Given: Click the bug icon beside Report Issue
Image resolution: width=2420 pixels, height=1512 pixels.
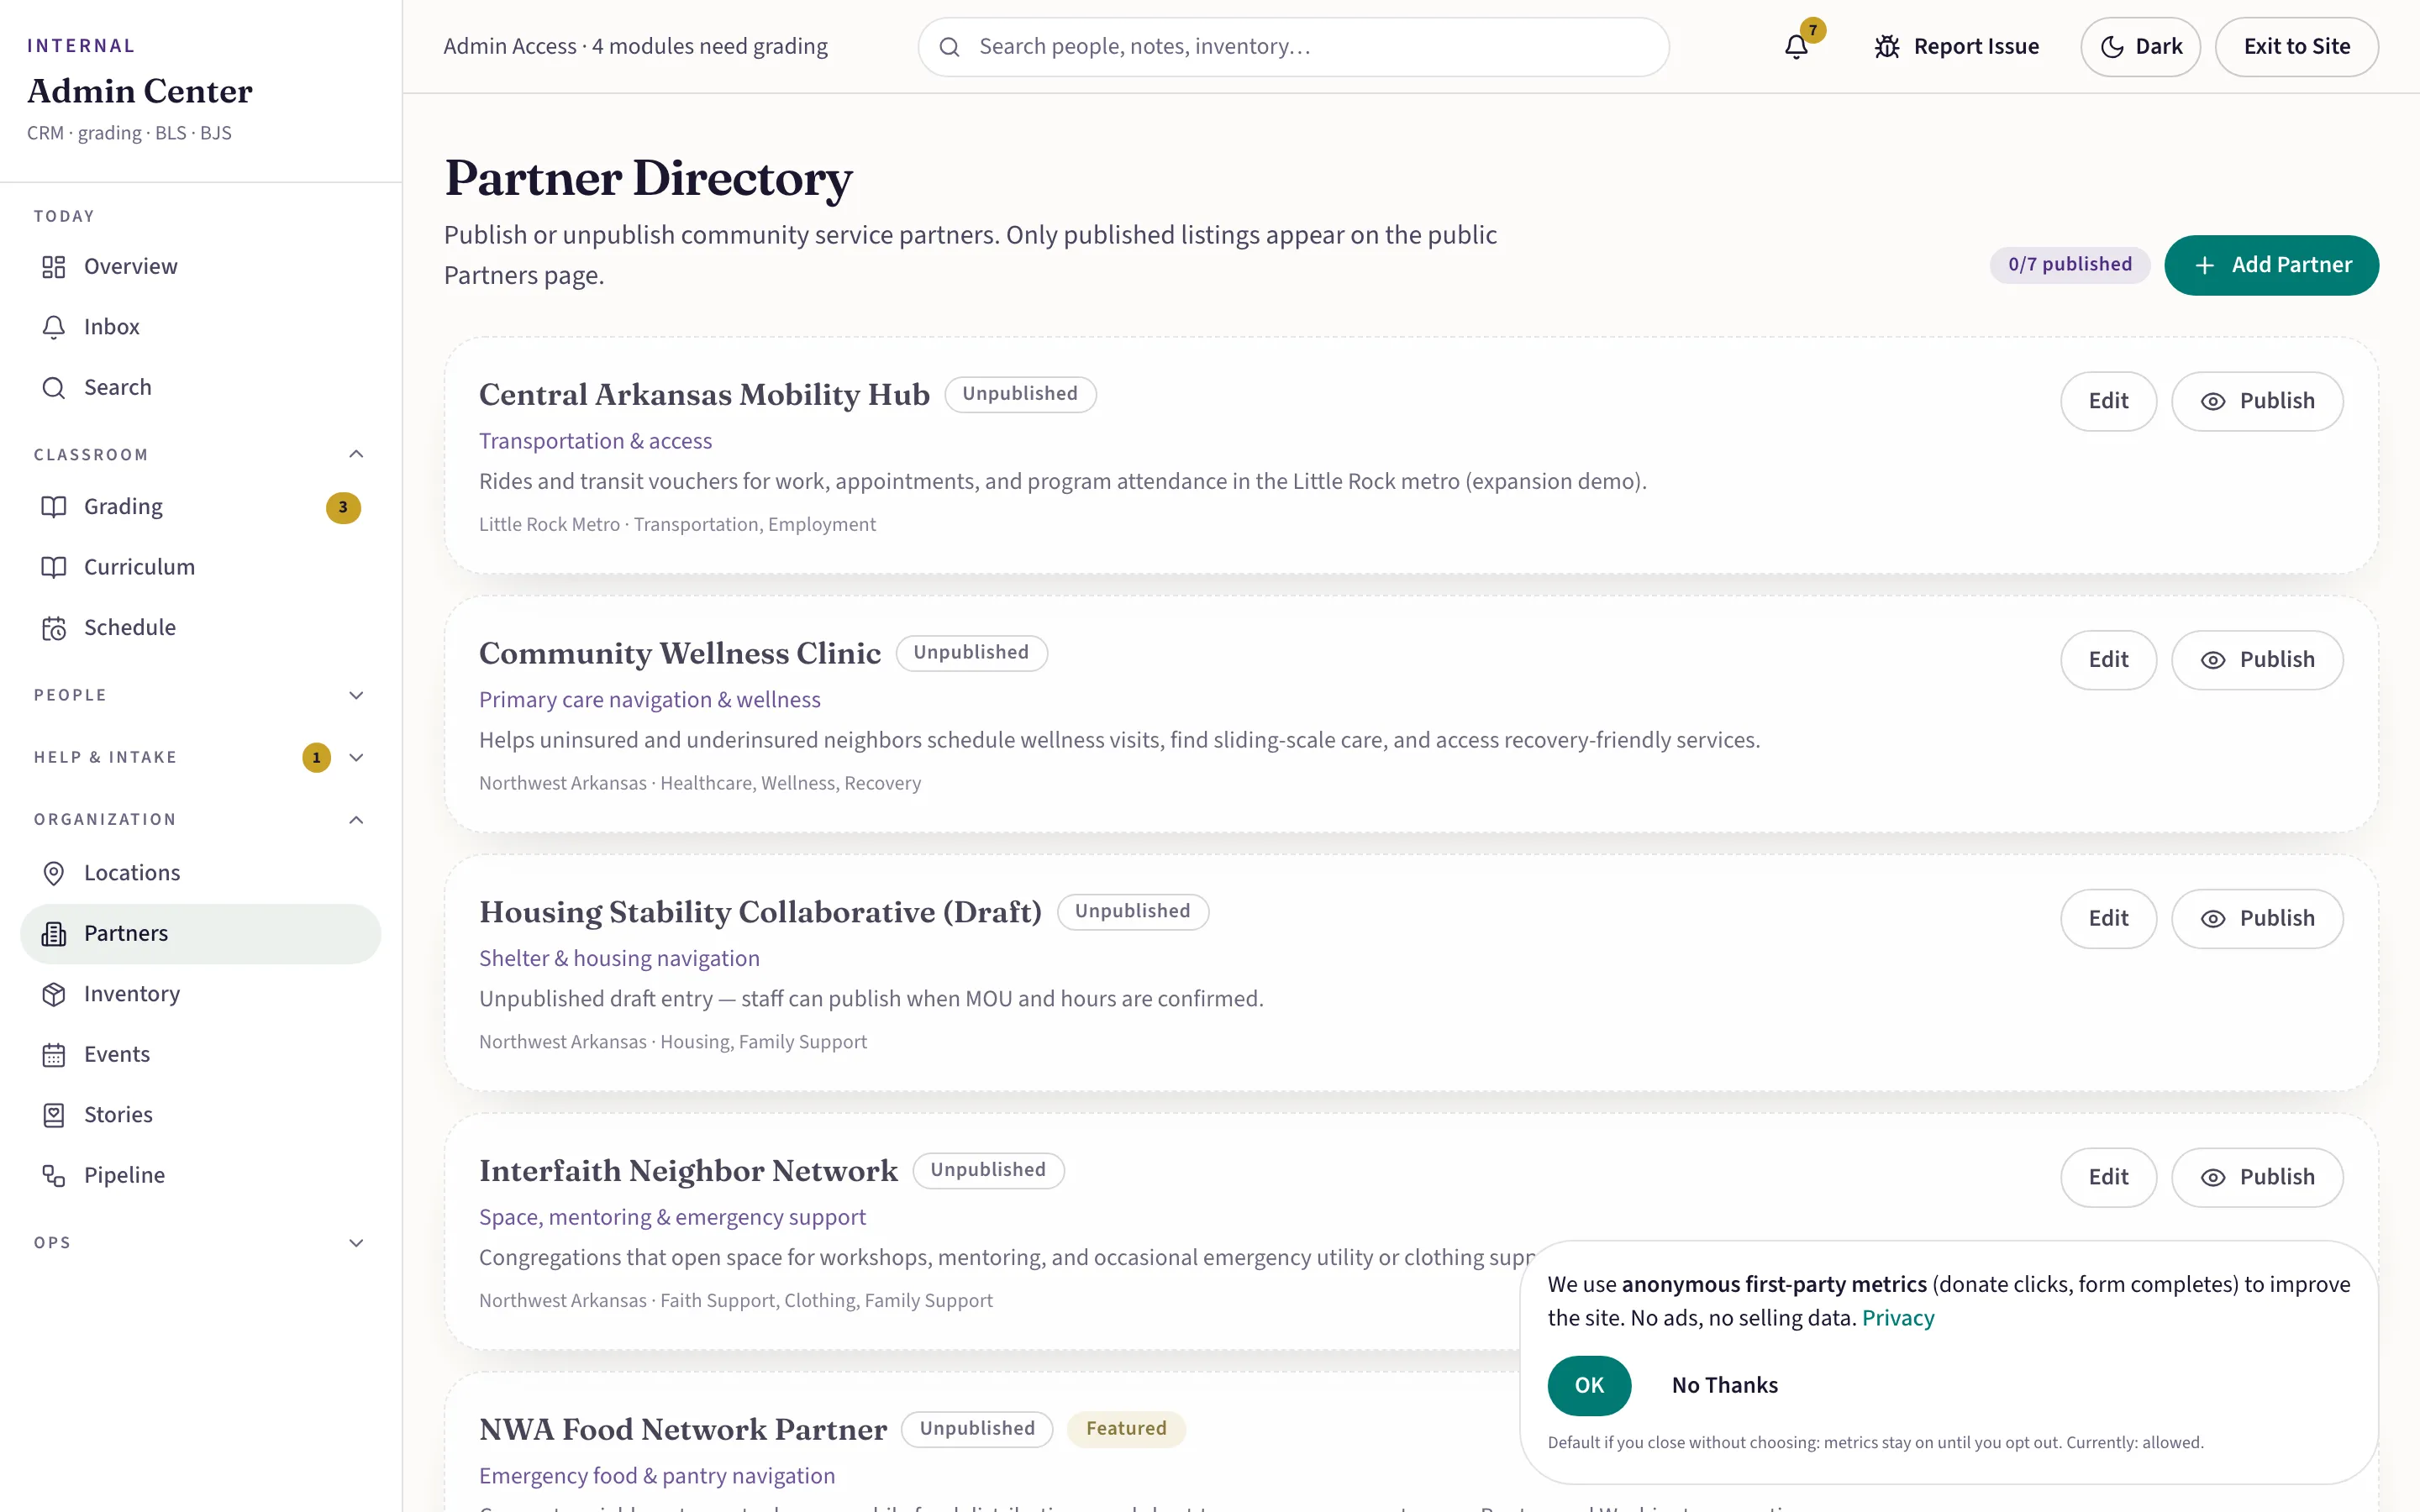Looking at the screenshot, I should [x=1887, y=46].
